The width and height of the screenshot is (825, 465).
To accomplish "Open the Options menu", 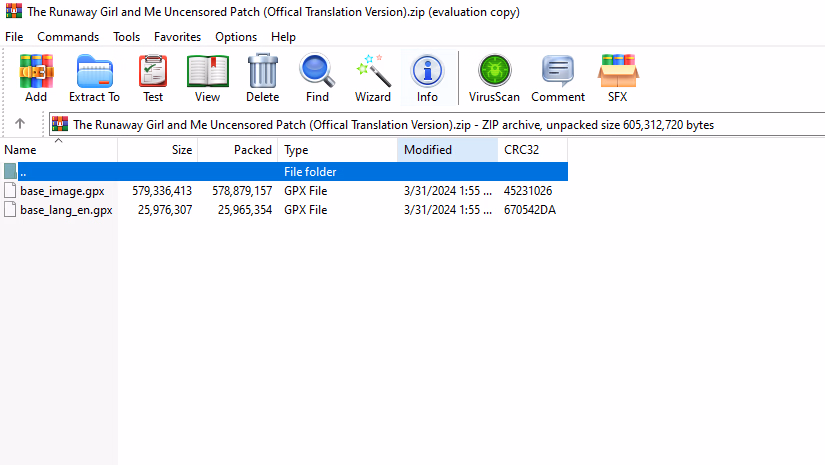I will pos(236,37).
